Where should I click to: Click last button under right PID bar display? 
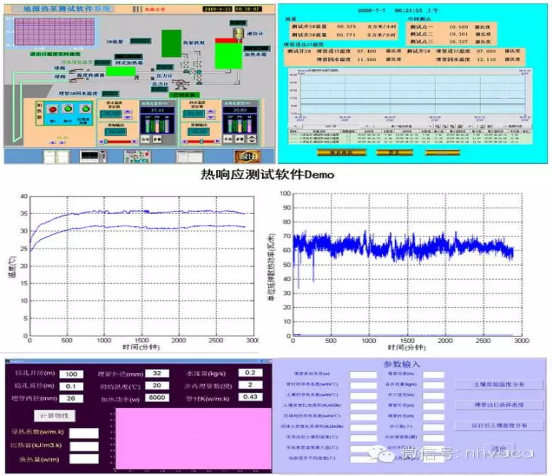click(x=251, y=139)
